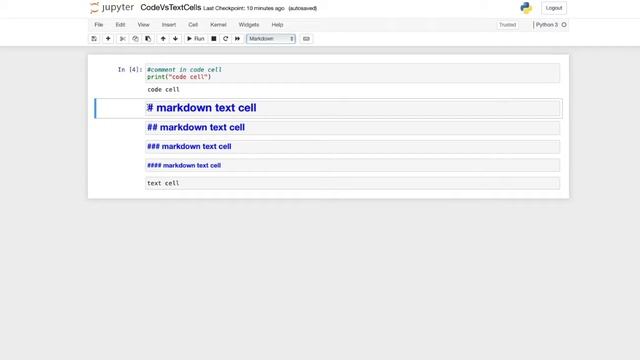The height and width of the screenshot is (360, 640).
Task: Click the Last Checkpoint text
Action: point(244,8)
